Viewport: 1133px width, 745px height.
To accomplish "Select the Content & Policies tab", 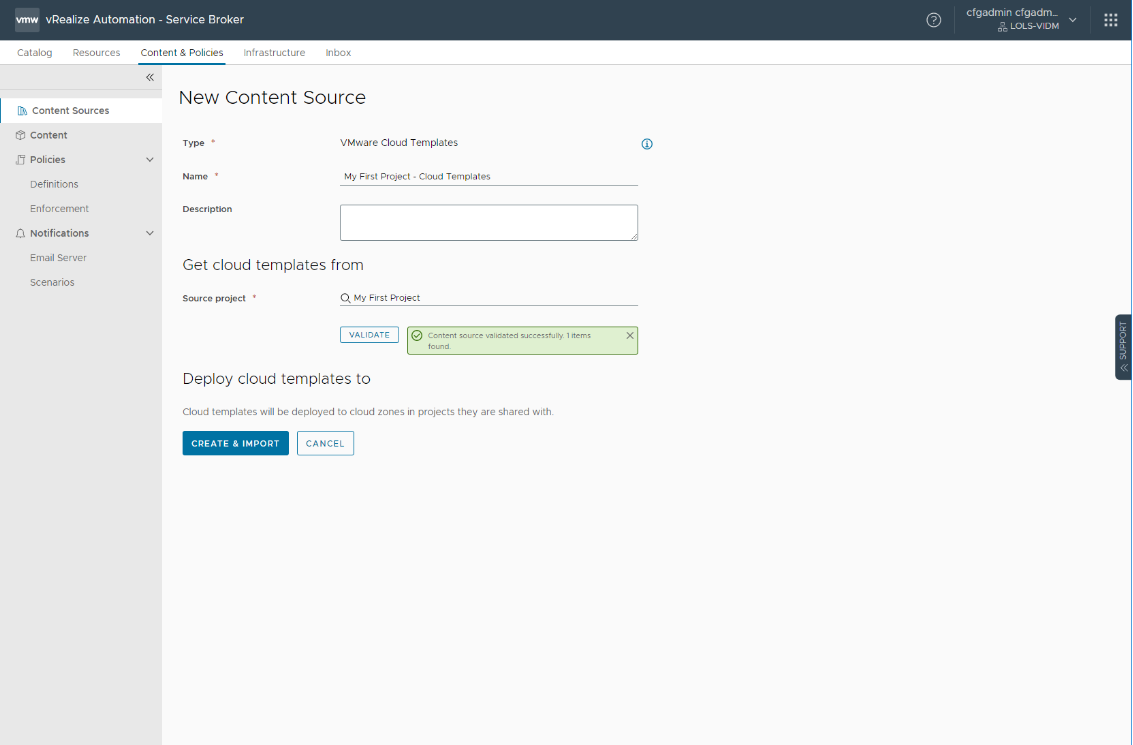I will click(182, 53).
